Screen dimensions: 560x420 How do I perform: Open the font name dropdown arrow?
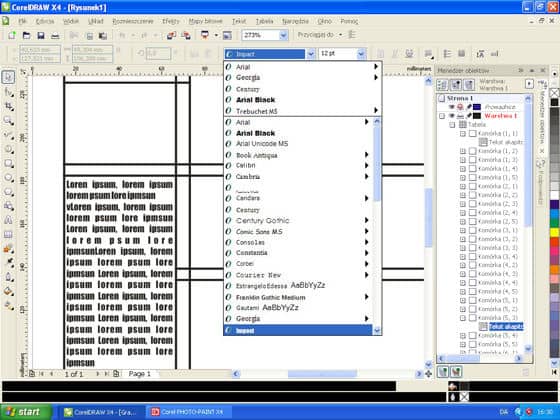(310, 54)
